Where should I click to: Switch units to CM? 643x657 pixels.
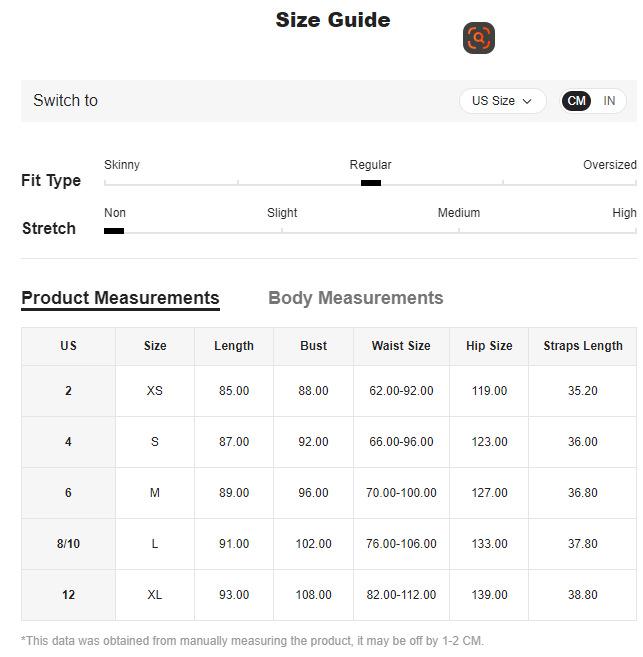coord(576,101)
